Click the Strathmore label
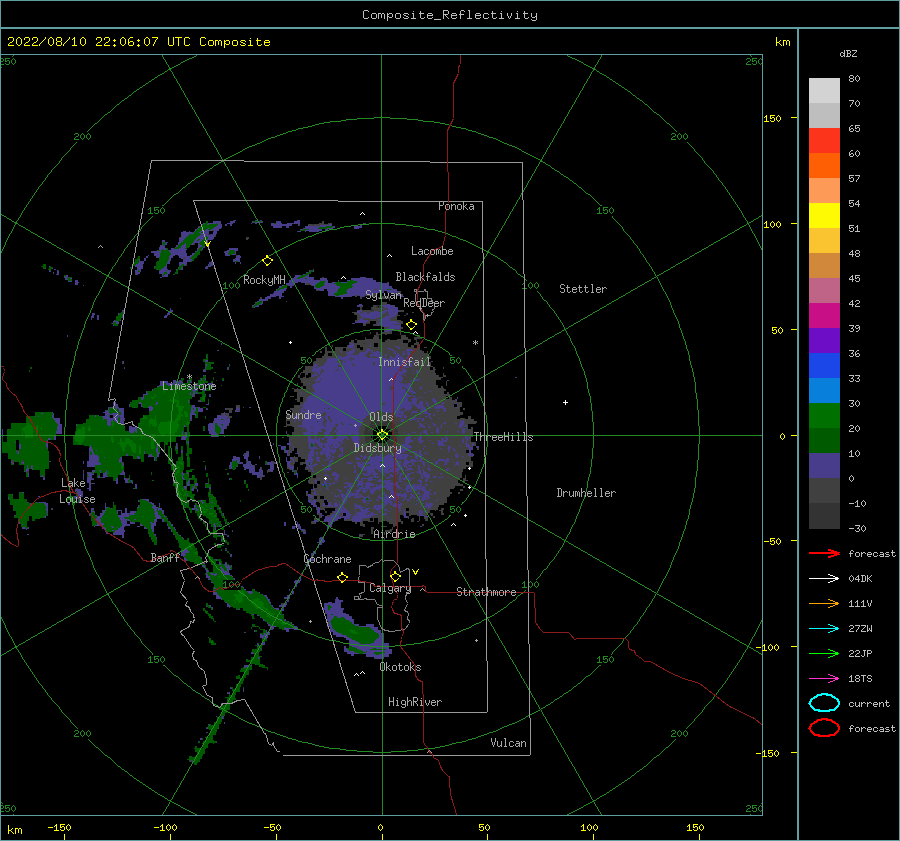The width and height of the screenshot is (900, 841). coord(486,592)
